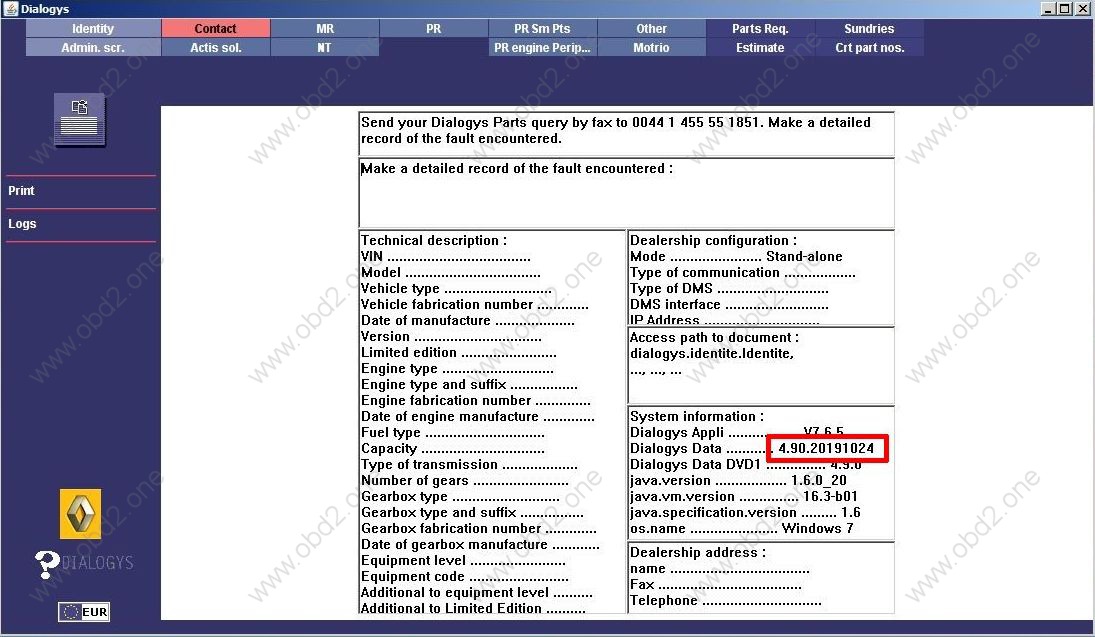Viewport: 1095px width, 637px height.
Task: Open Logs from the left sidebar
Action: [22, 224]
